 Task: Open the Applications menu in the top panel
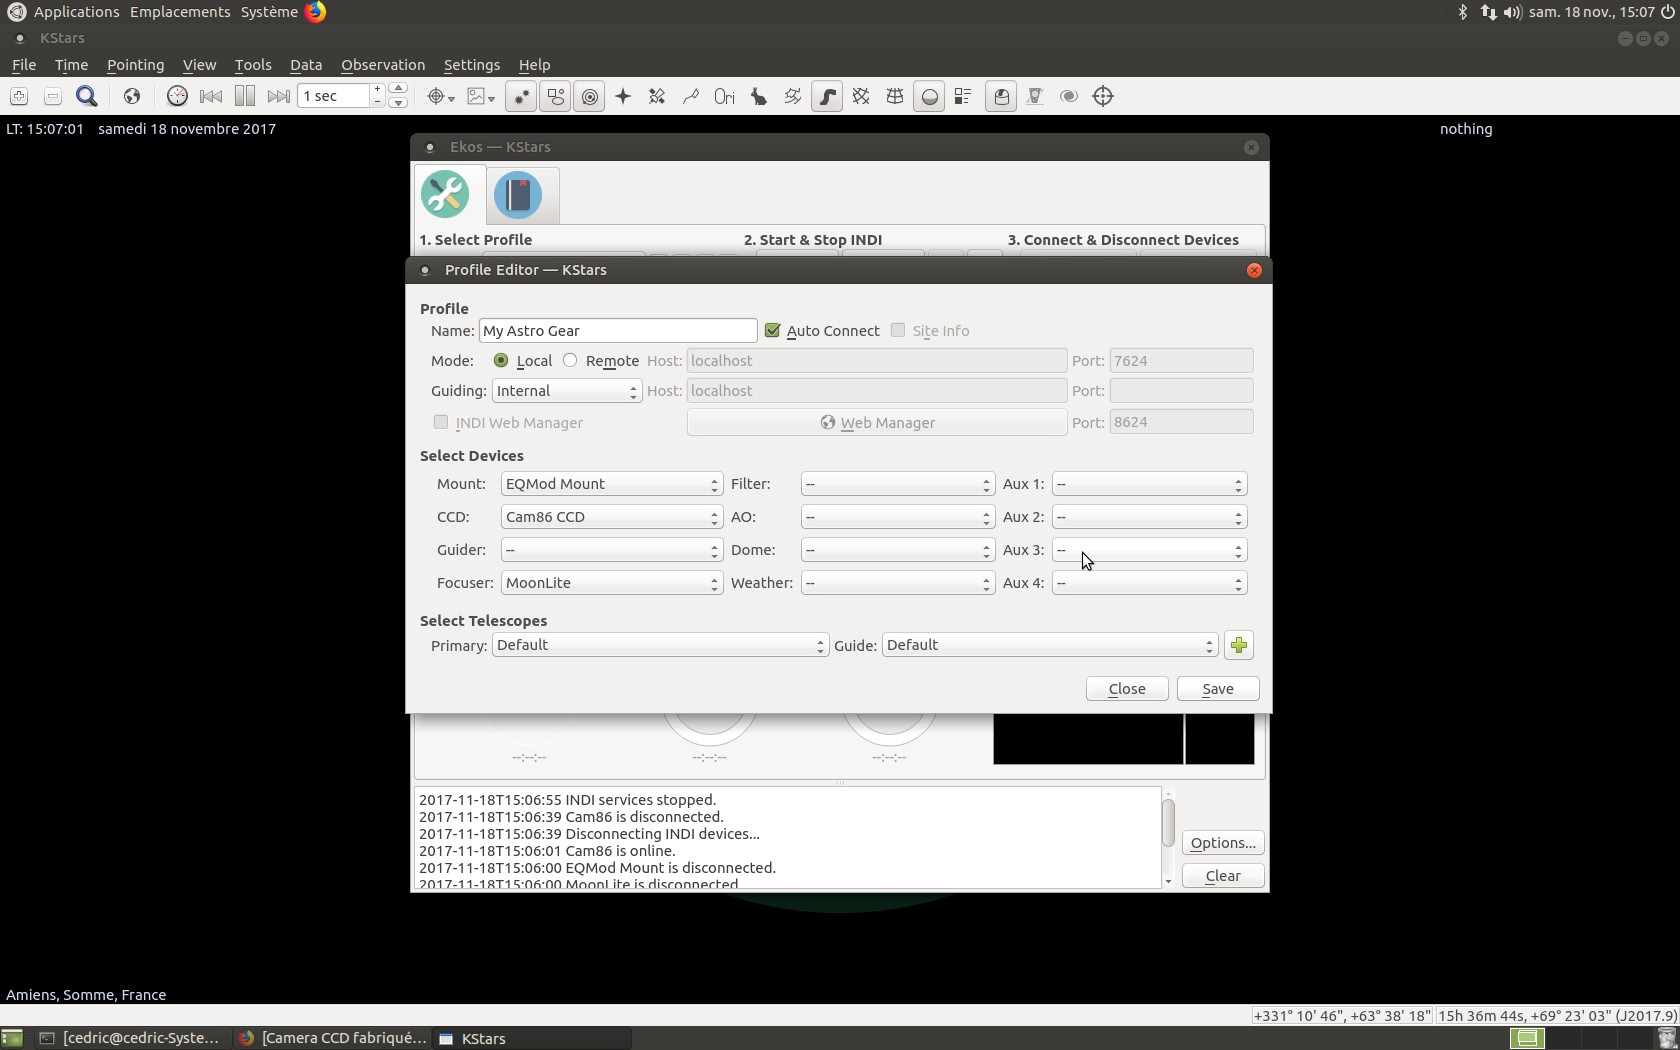point(76,12)
